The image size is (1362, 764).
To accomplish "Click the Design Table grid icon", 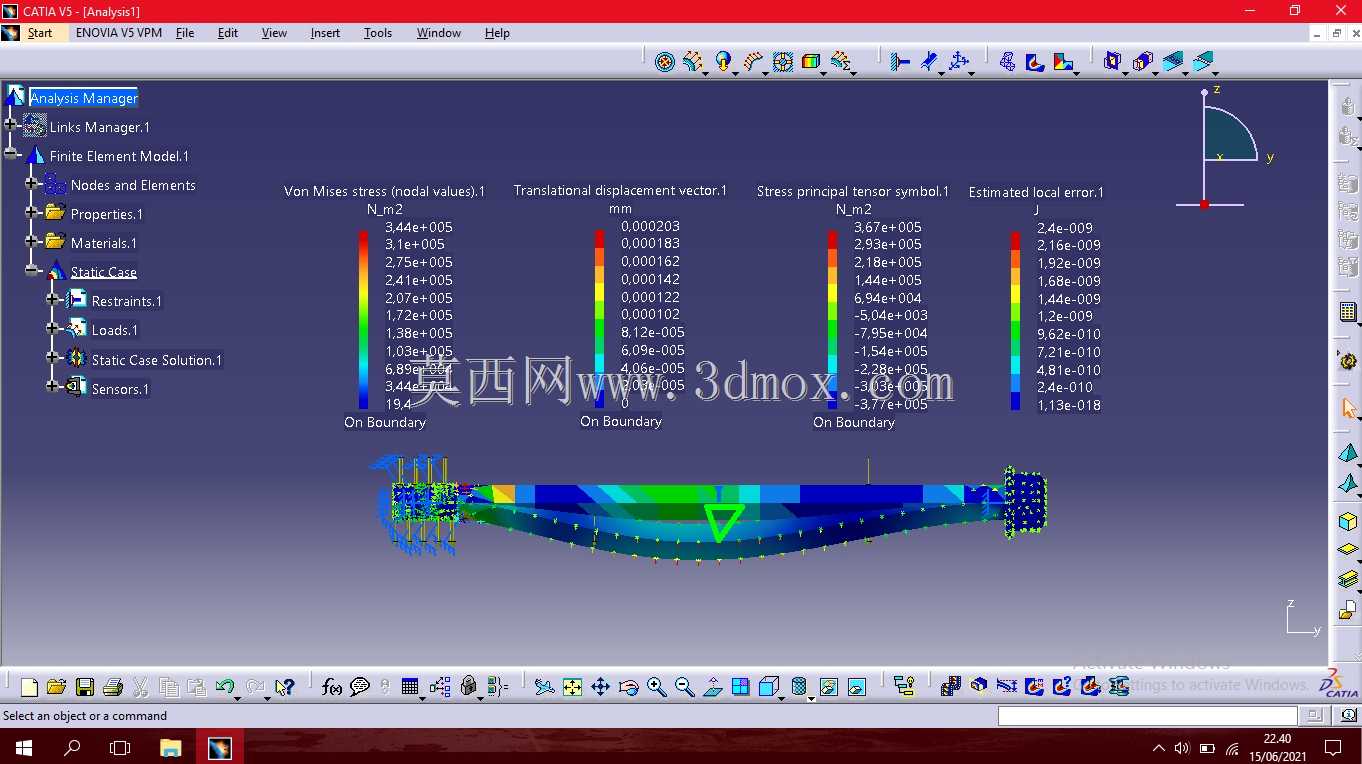I will pos(410,687).
